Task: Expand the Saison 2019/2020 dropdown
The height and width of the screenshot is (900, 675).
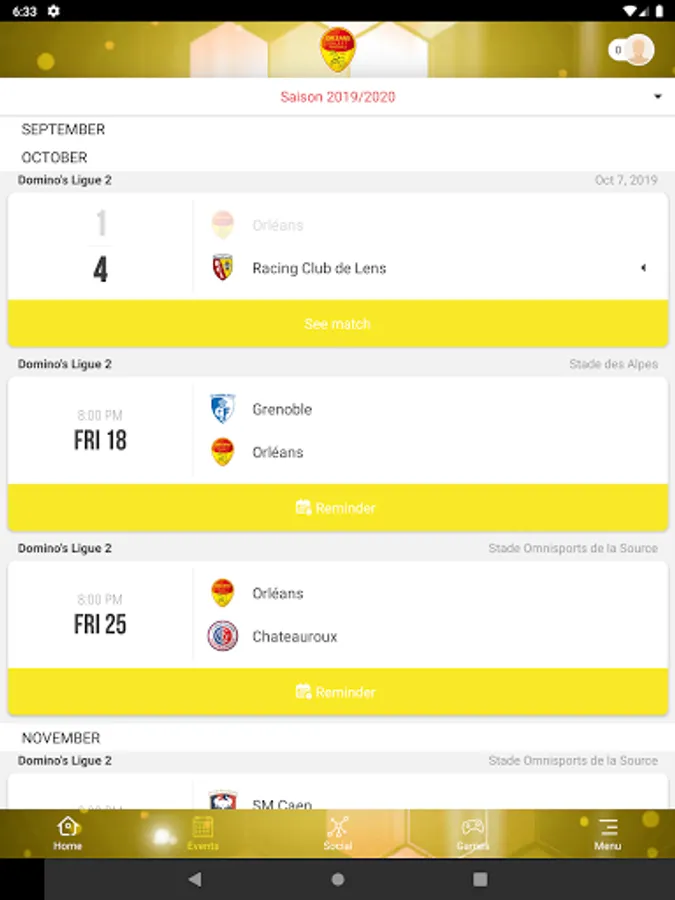Action: coord(657,97)
